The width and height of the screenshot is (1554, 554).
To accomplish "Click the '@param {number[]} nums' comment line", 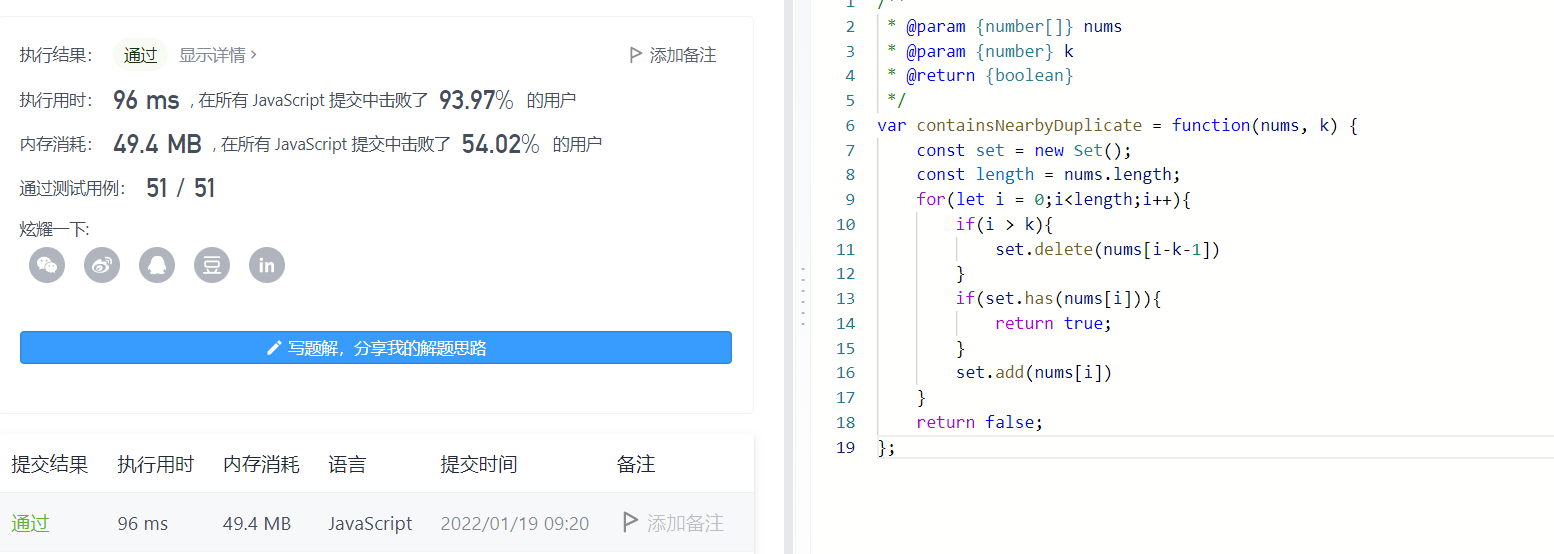I will [1004, 27].
